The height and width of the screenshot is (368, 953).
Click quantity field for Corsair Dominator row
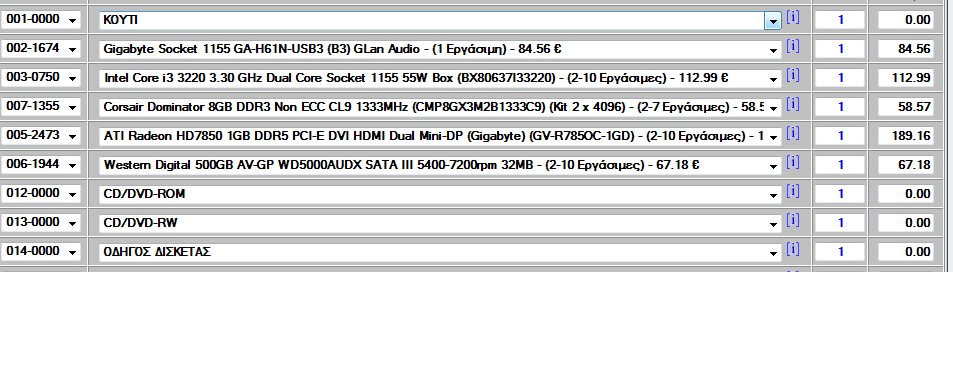pyautogui.click(x=839, y=108)
